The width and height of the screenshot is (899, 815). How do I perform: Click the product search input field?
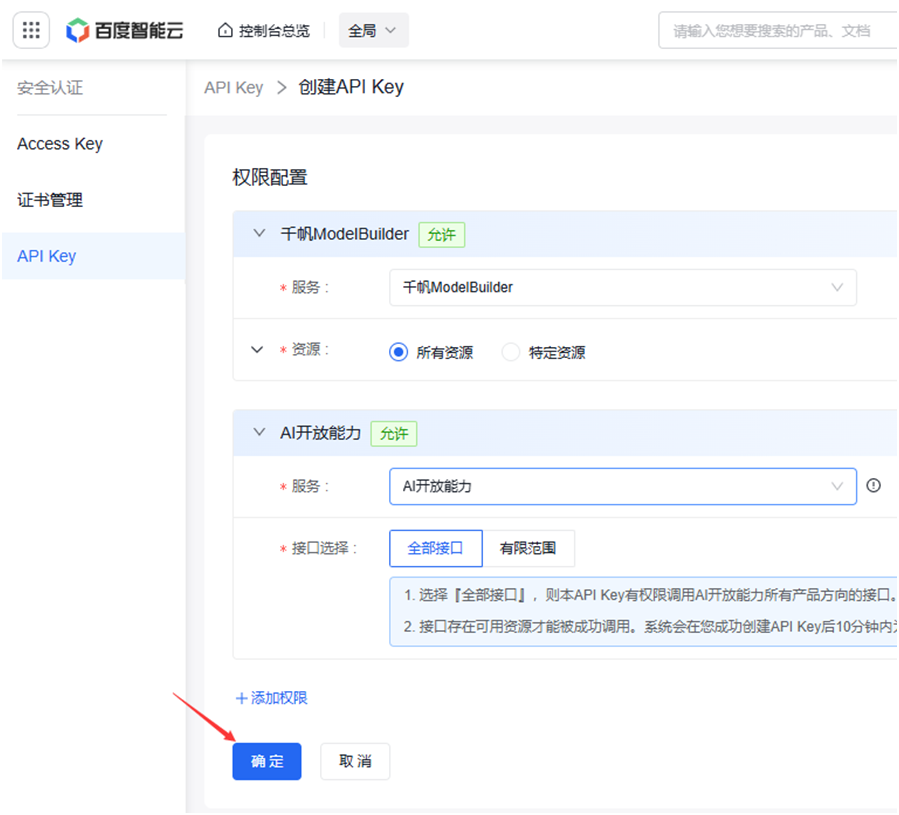point(777,30)
